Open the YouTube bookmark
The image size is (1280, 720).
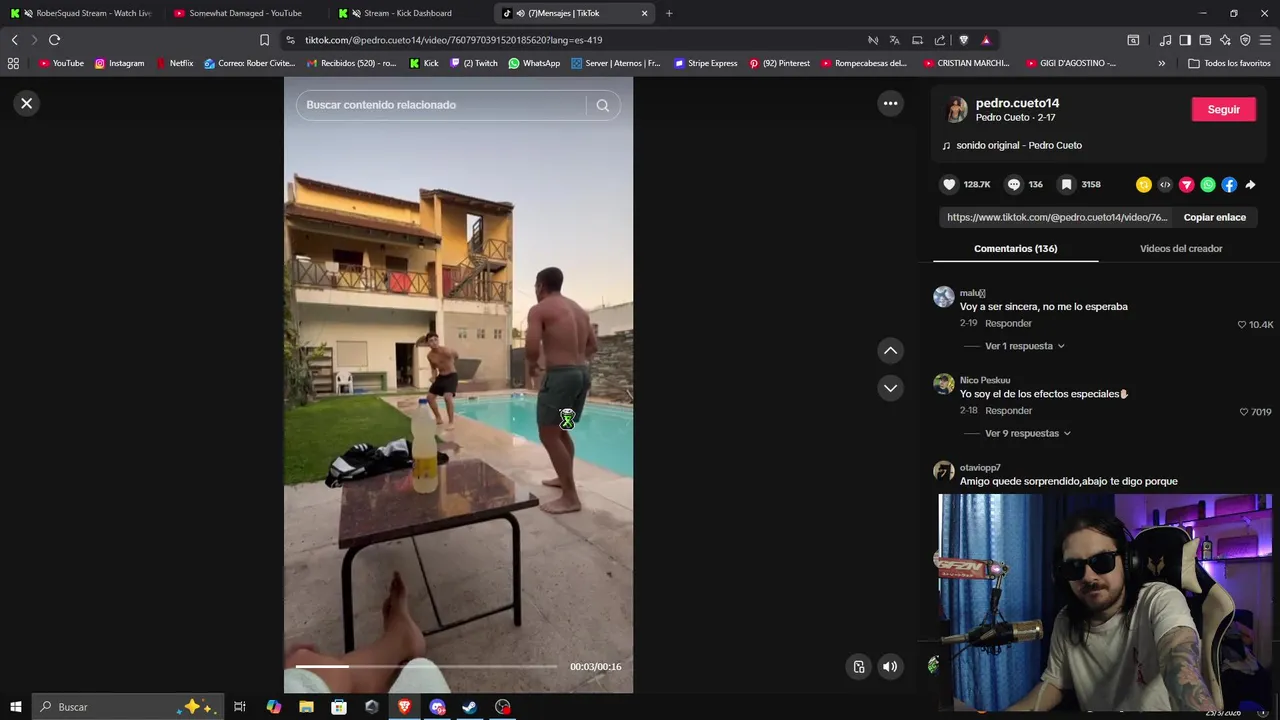[61, 63]
